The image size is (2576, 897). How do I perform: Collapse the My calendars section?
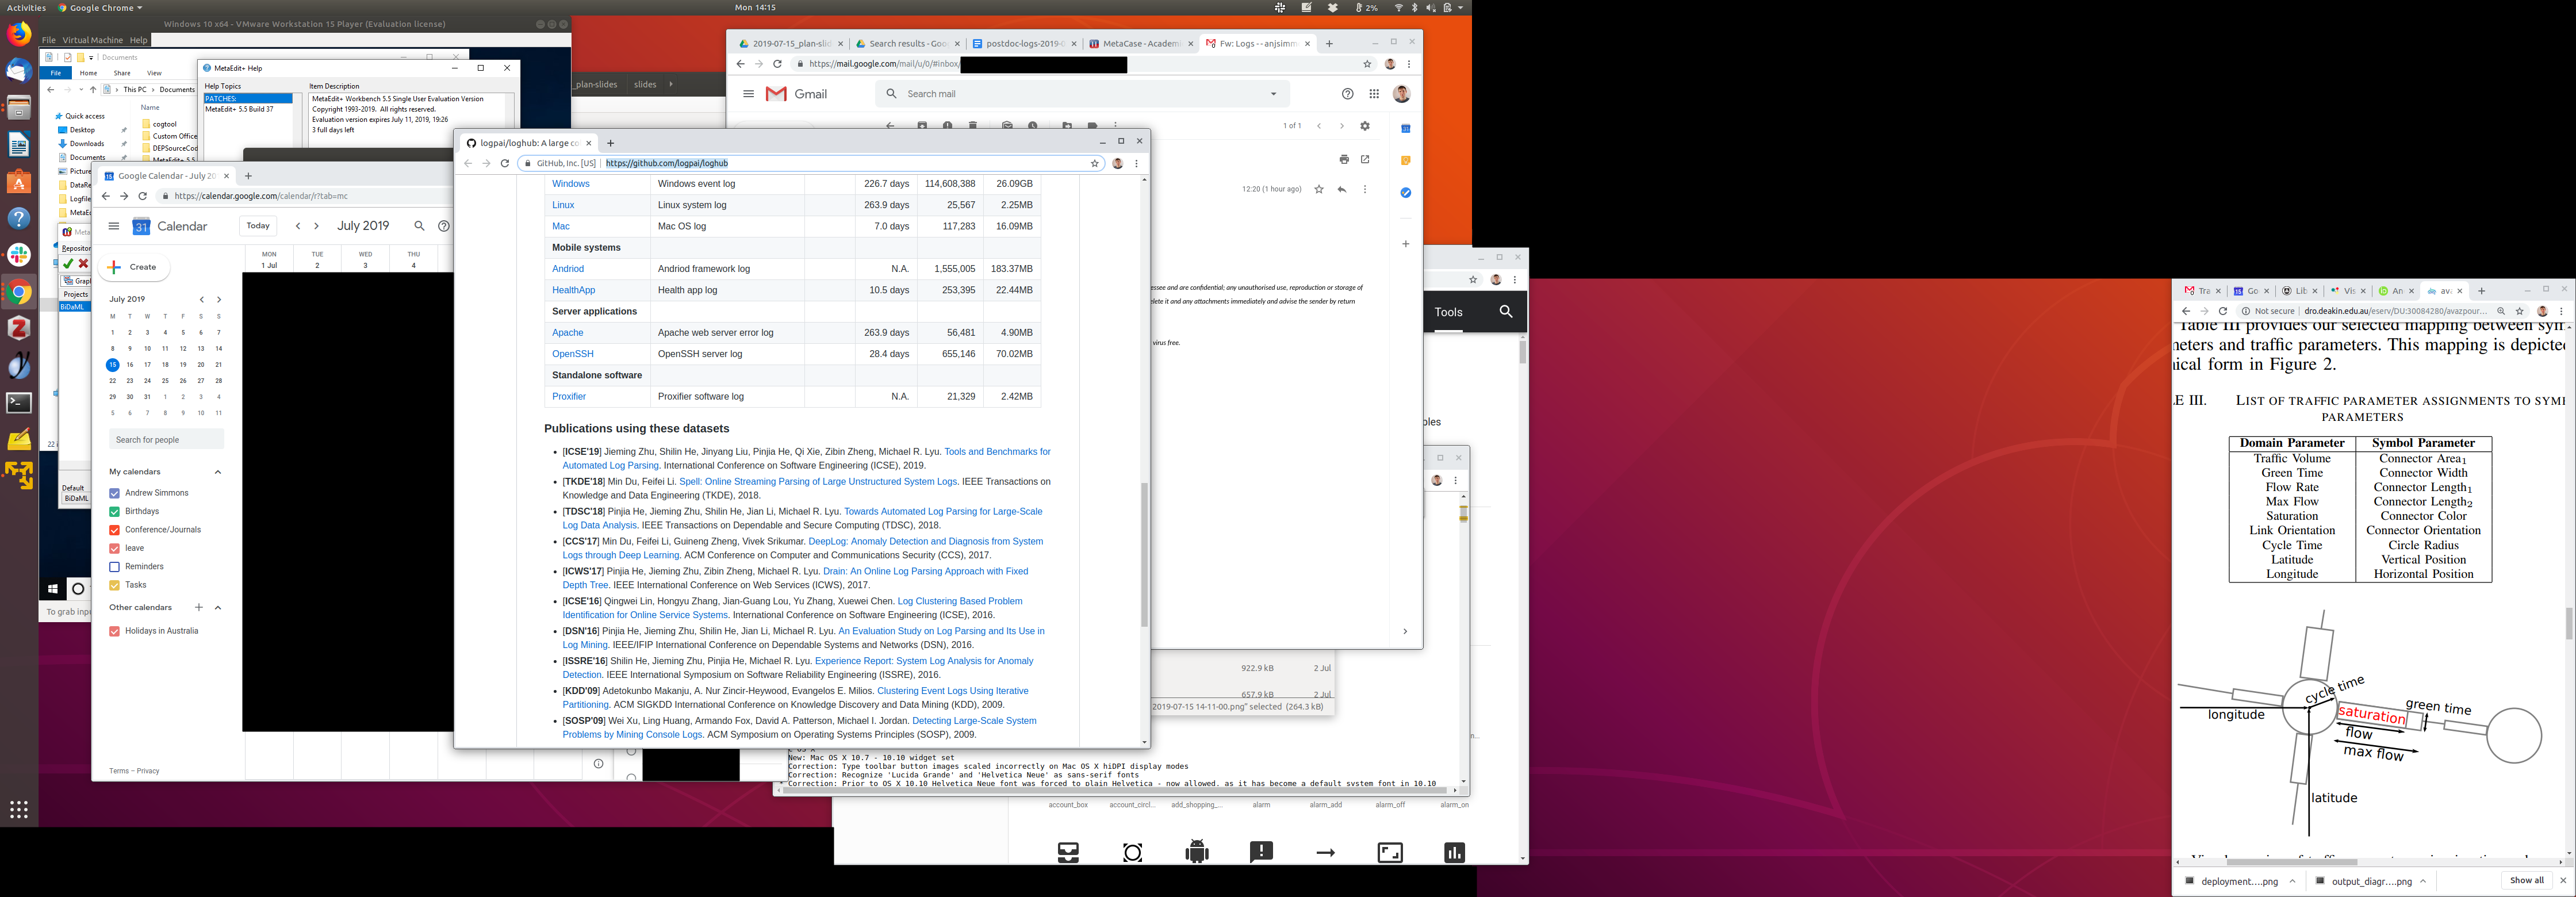[218, 472]
